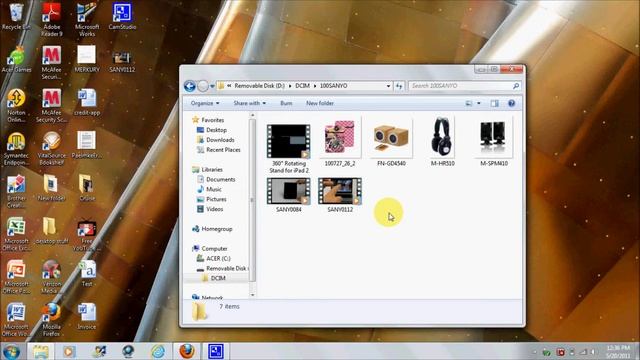
Task: Open Verizon Media desktop icon
Action: pos(51,277)
